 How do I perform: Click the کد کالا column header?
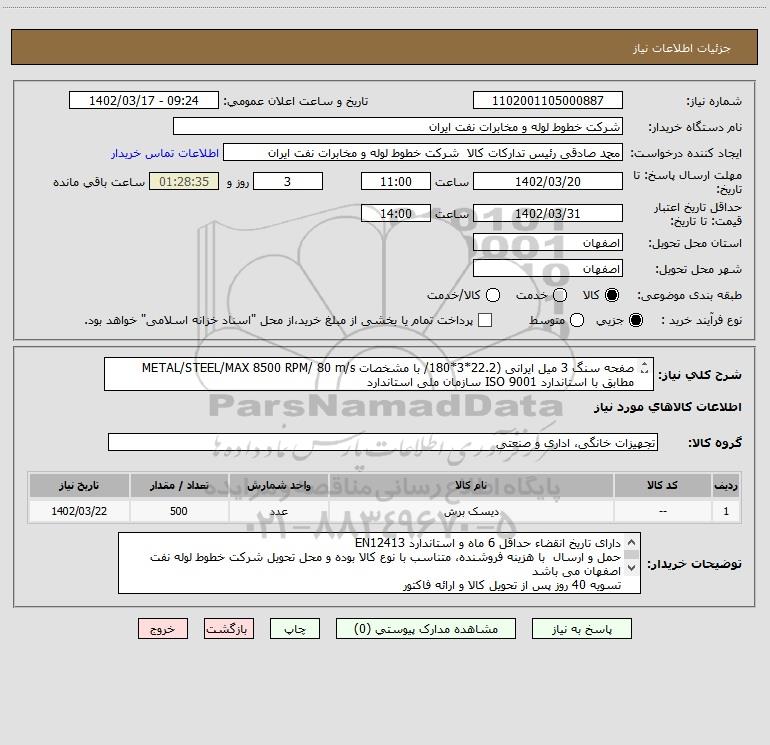click(662, 485)
